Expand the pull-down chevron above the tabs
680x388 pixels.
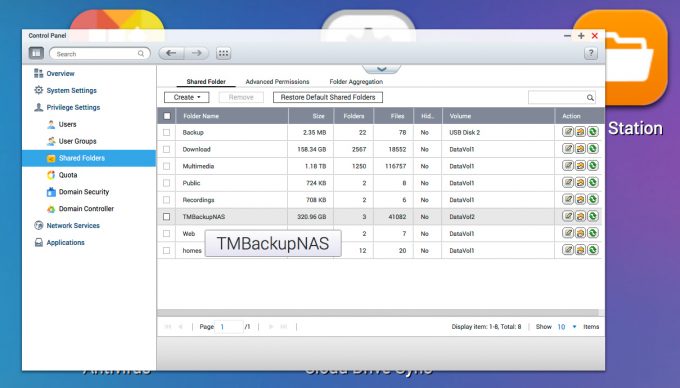(382, 69)
